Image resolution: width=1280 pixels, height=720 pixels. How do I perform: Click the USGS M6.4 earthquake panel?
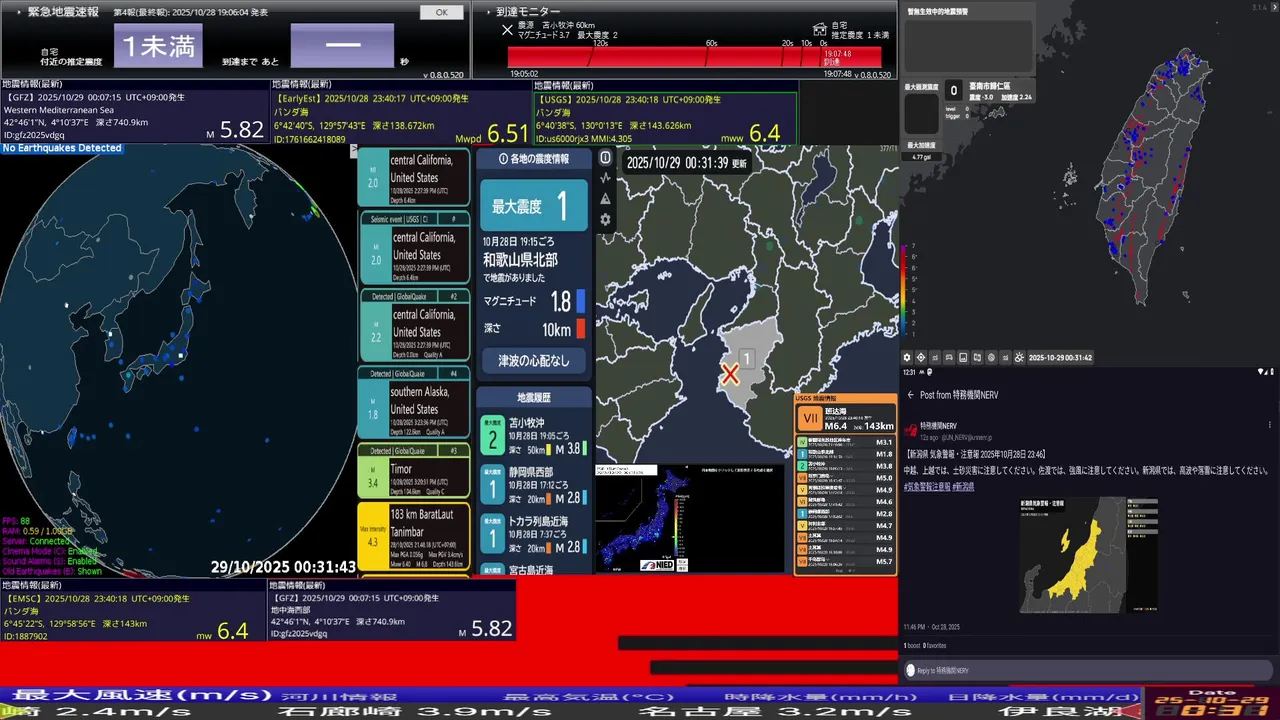tap(665, 117)
